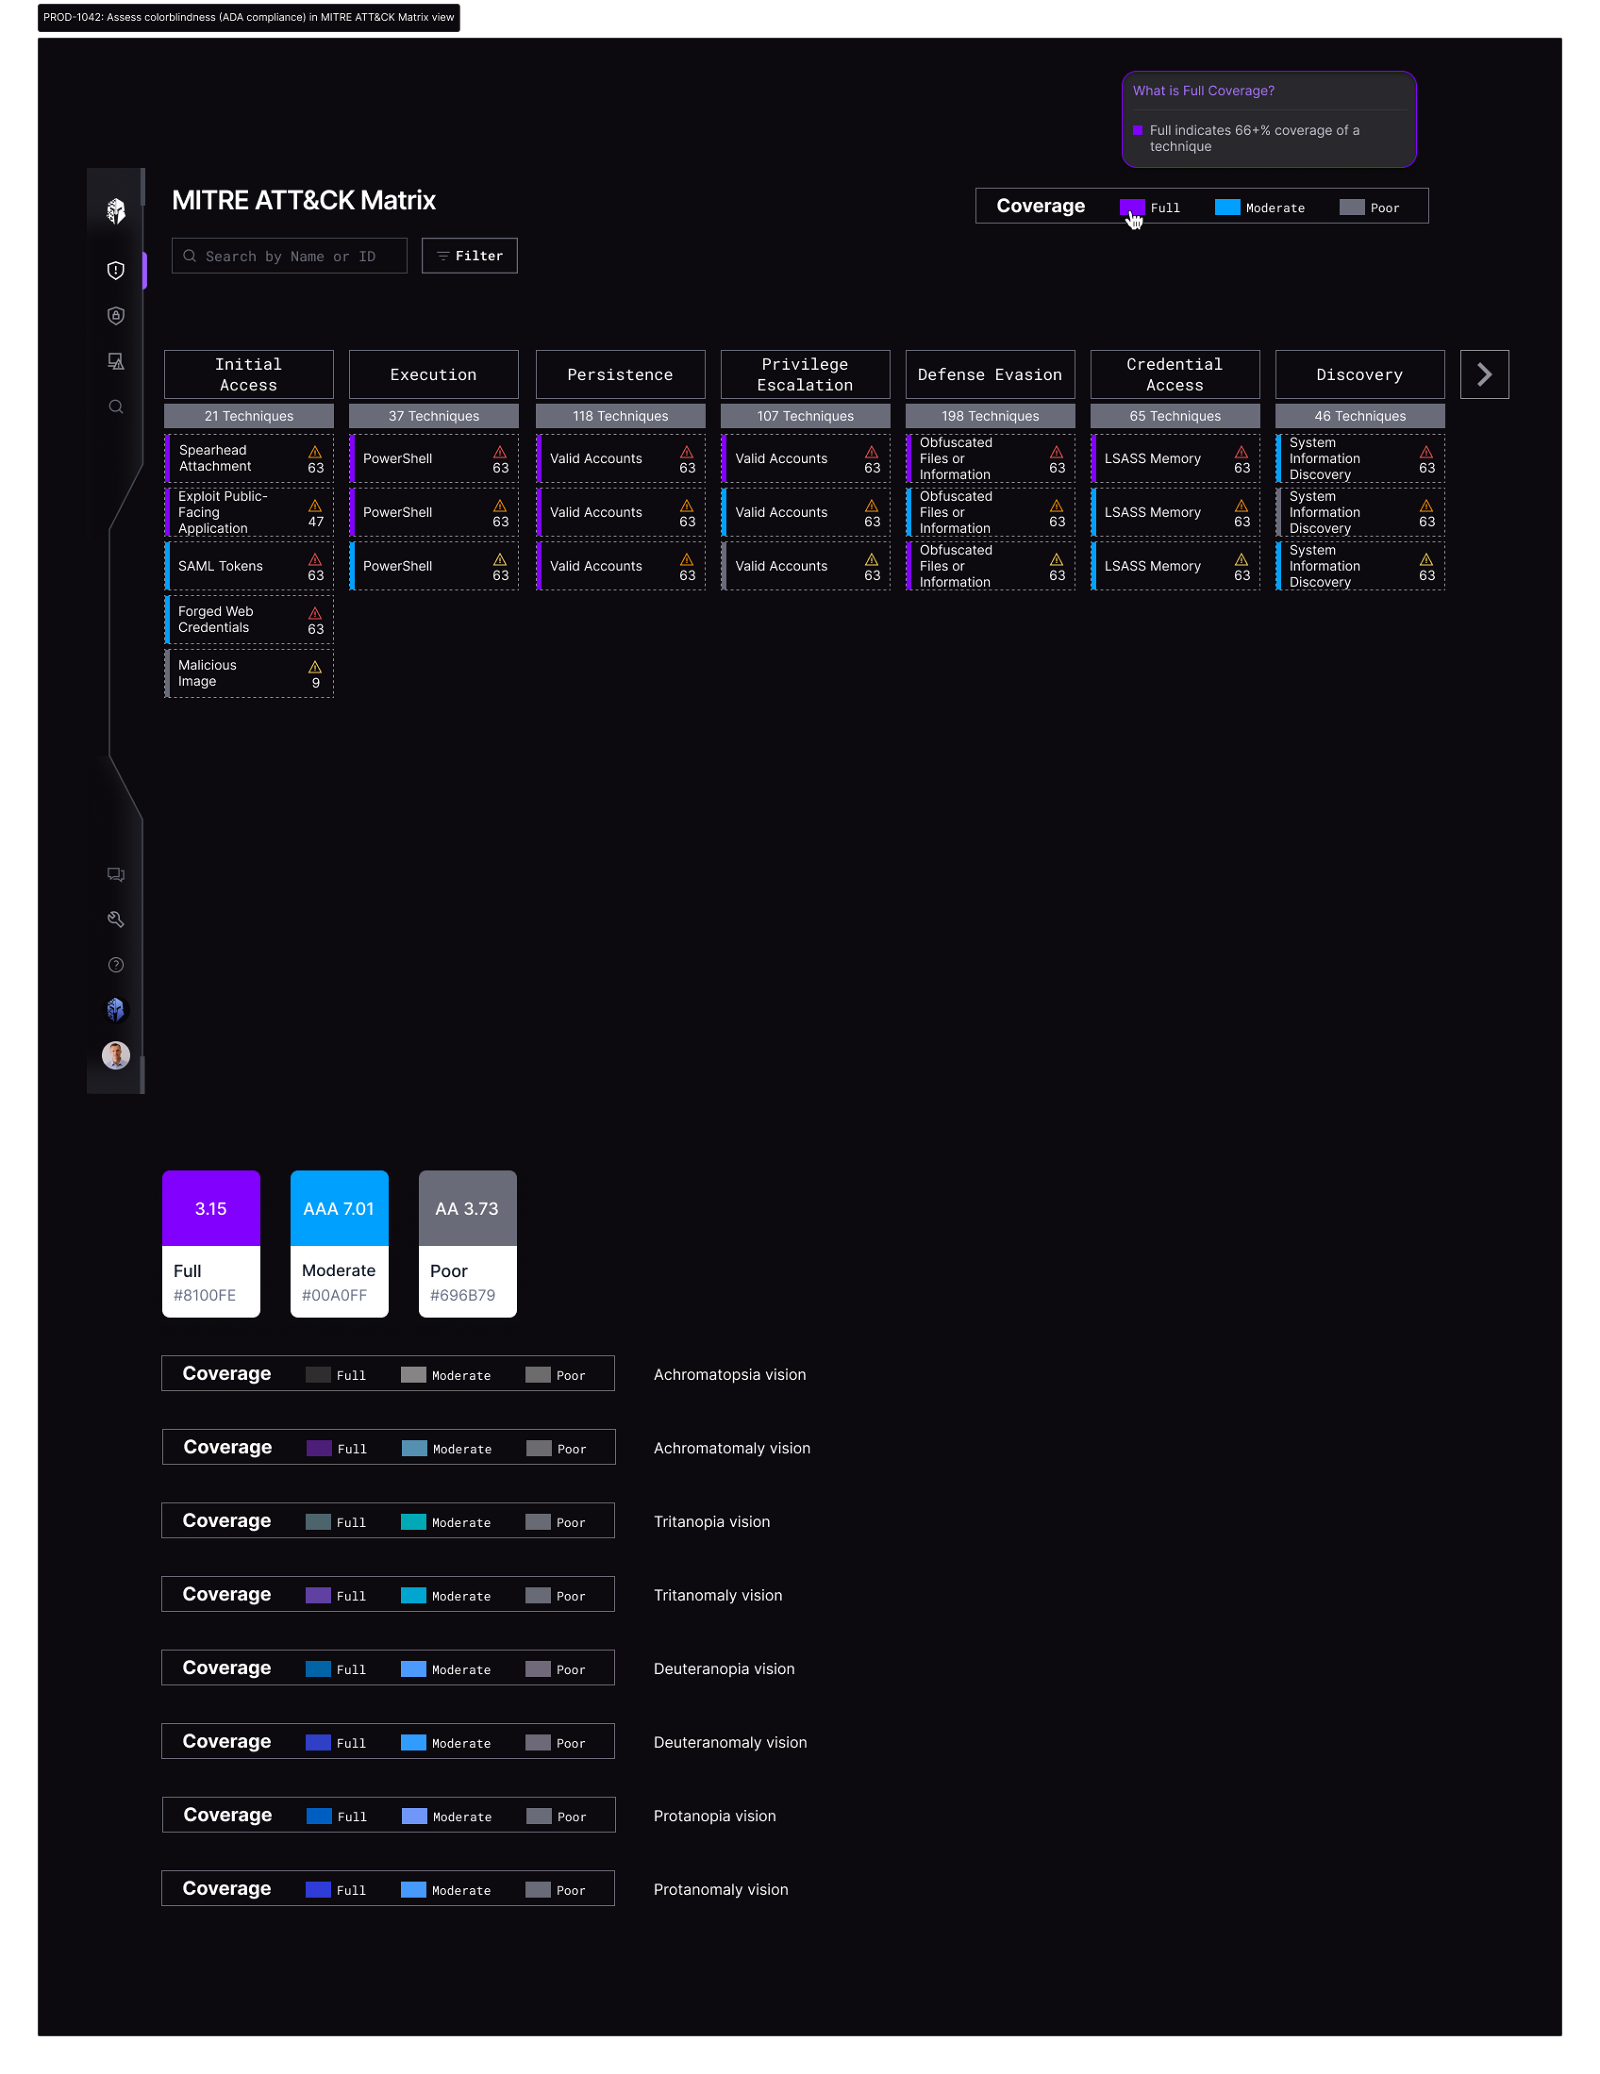The width and height of the screenshot is (1600, 2074).
Task: Click the '118 Techniques' count bar
Action: tap(620, 416)
